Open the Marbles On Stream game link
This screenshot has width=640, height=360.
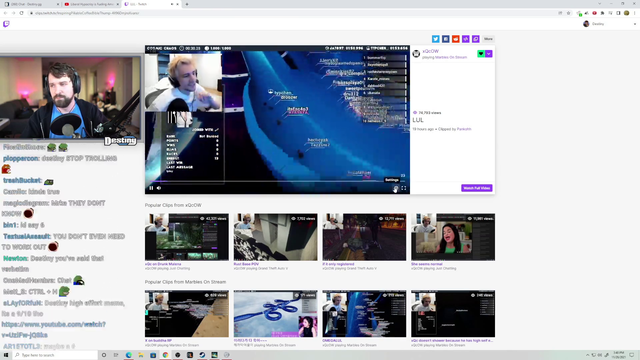coord(451,57)
